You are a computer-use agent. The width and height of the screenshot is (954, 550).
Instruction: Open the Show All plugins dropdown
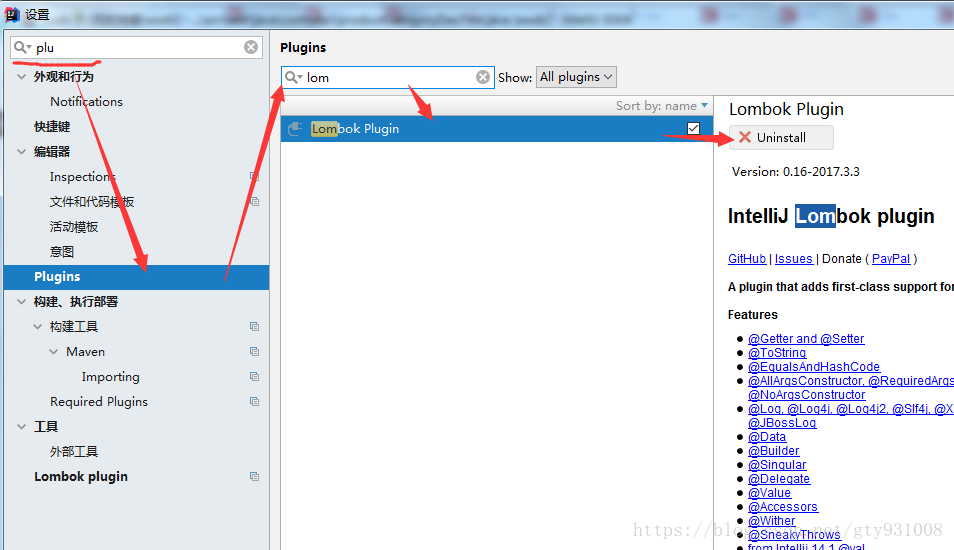(576, 77)
